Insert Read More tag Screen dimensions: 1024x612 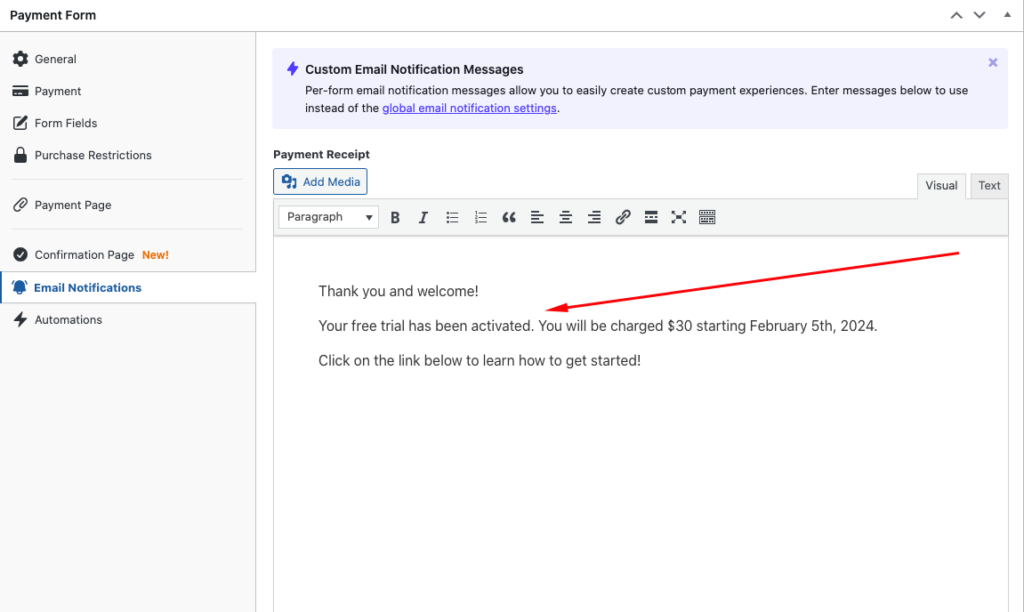coord(651,217)
